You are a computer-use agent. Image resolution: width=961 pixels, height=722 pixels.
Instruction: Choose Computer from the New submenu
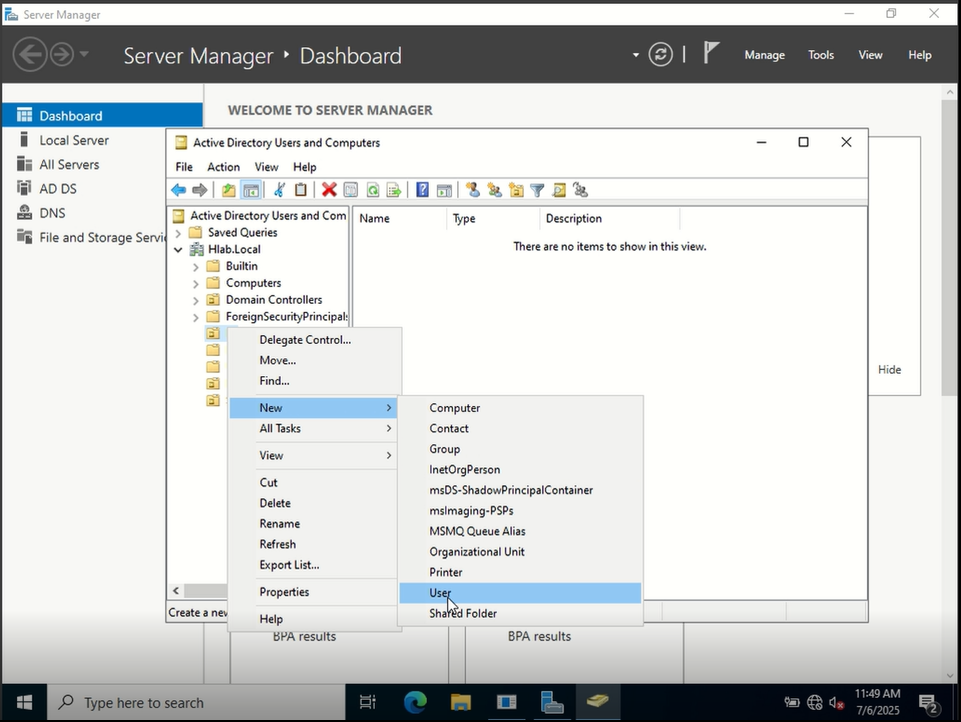tap(520, 408)
